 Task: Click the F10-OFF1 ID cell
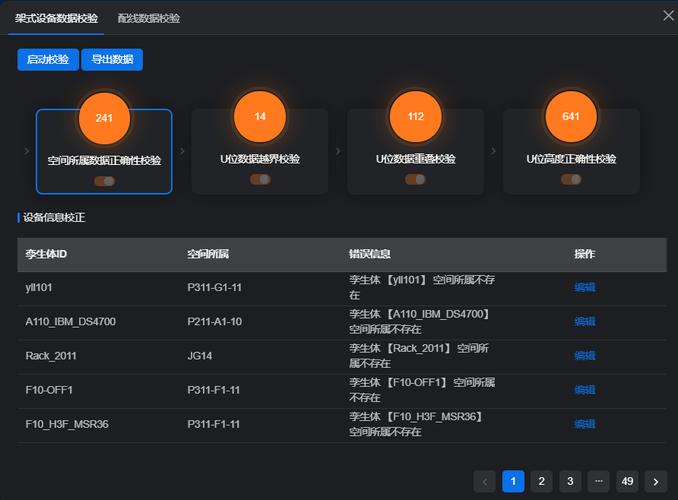tap(49, 390)
